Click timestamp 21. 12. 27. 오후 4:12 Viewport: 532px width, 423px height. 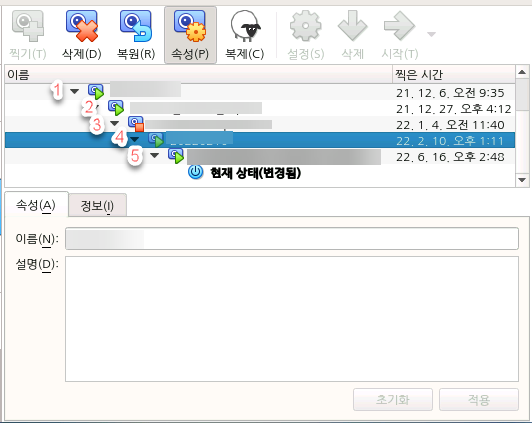[x=454, y=109]
